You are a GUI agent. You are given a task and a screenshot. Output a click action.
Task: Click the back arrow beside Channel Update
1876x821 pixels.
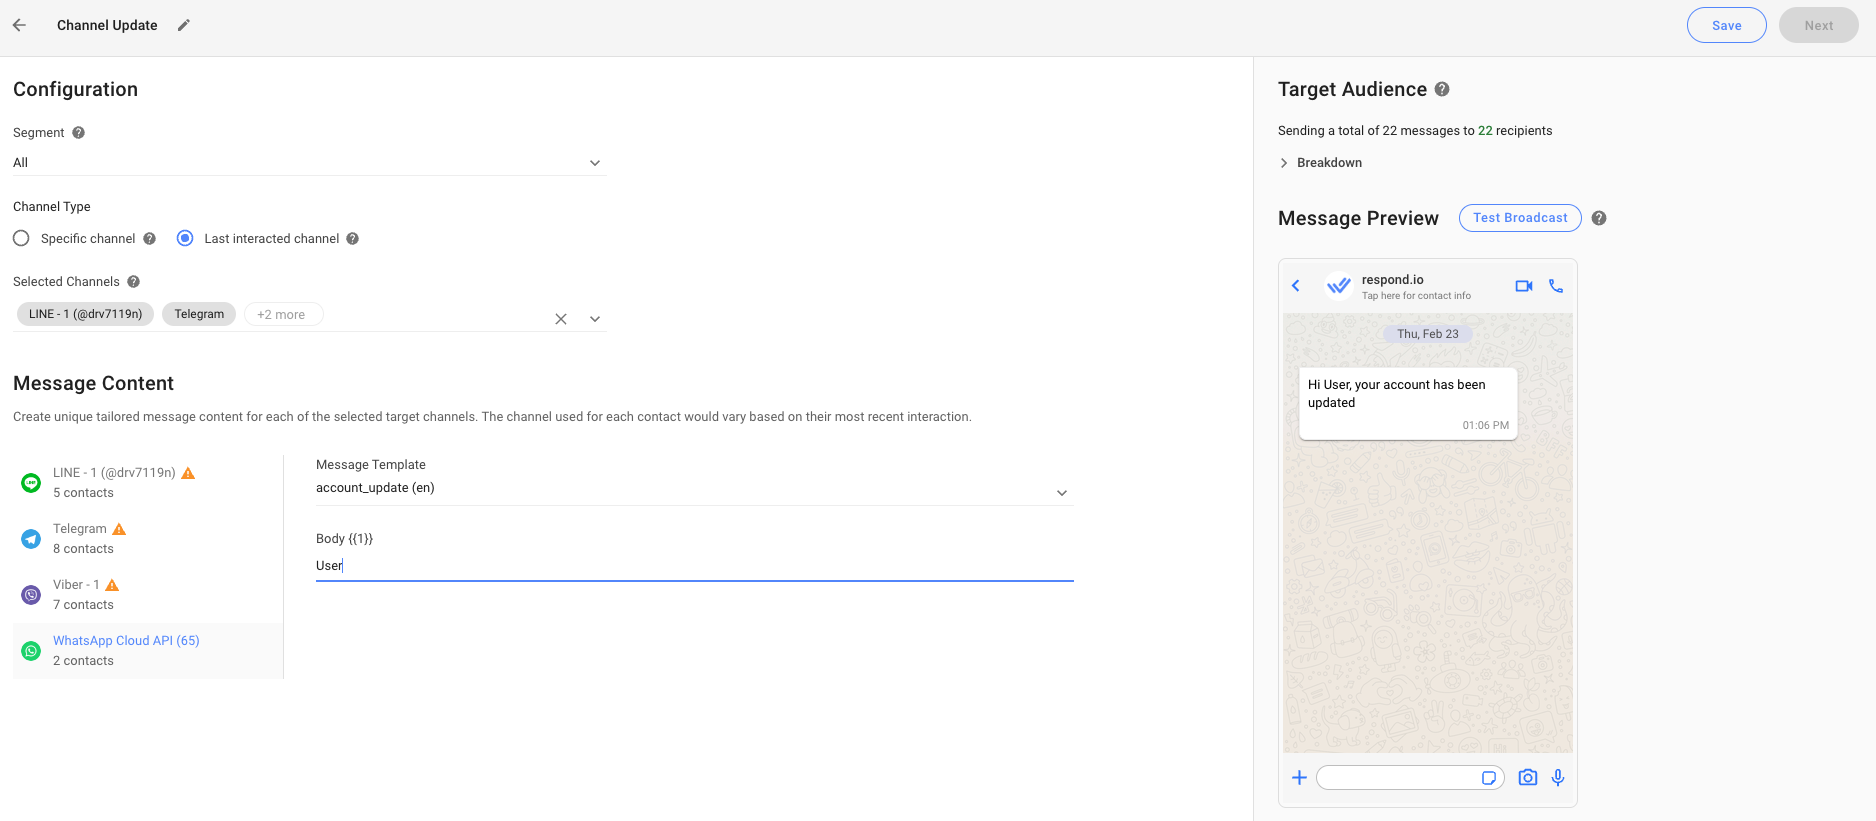pyautogui.click(x=19, y=25)
